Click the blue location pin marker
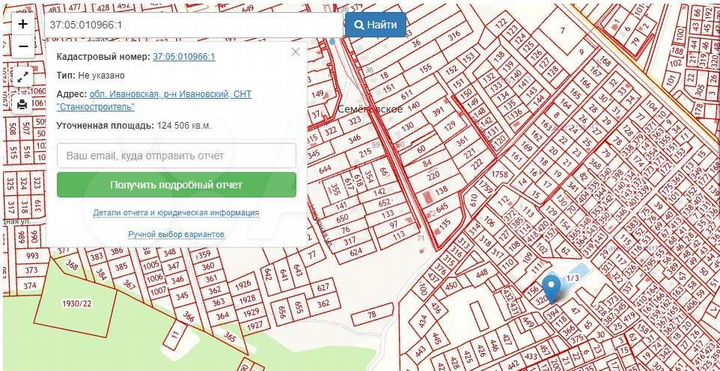The height and width of the screenshot is (371, 720). (552, 289)
